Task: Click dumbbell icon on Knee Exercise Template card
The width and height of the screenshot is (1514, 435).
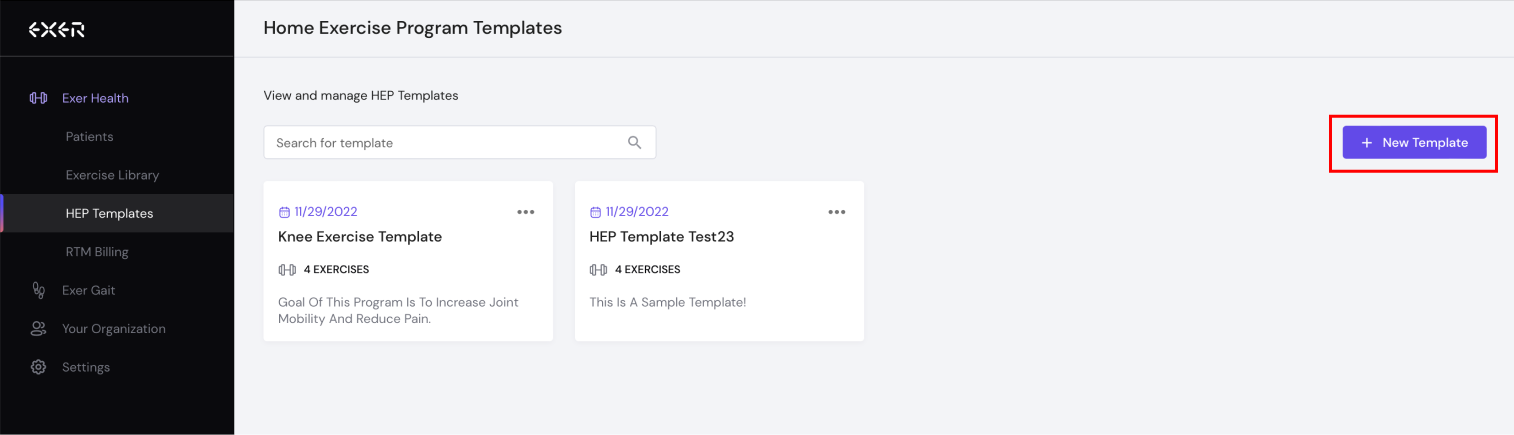Action: (x=287, y=270)
